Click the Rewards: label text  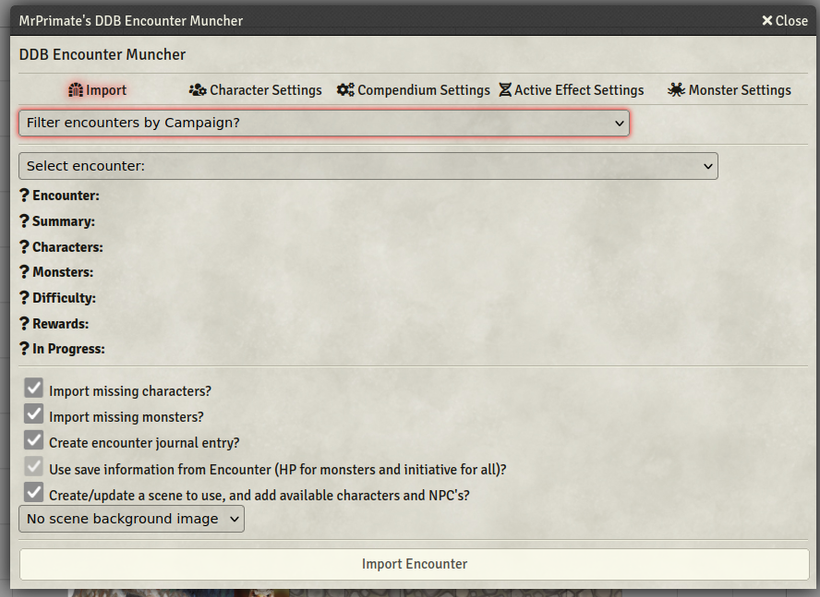click(x=61, y=324)
